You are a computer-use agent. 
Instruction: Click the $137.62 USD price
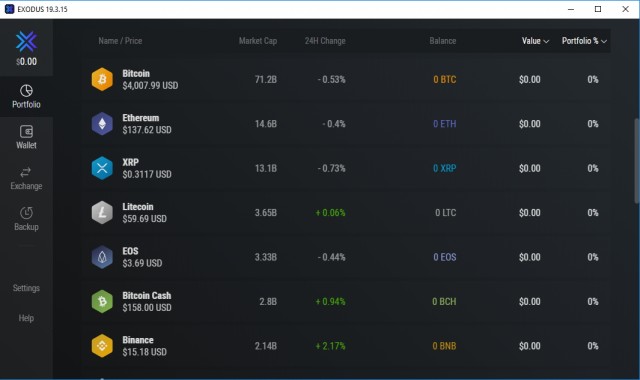pyautogui.click(x=147, y=130)
